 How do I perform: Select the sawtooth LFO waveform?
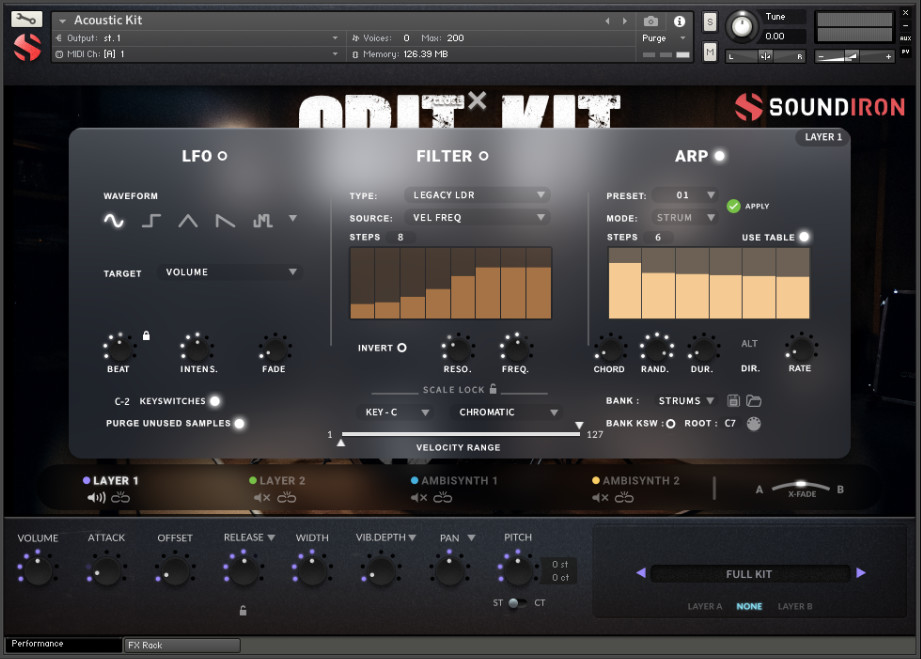pyautogui.click(x=225, y=221)
